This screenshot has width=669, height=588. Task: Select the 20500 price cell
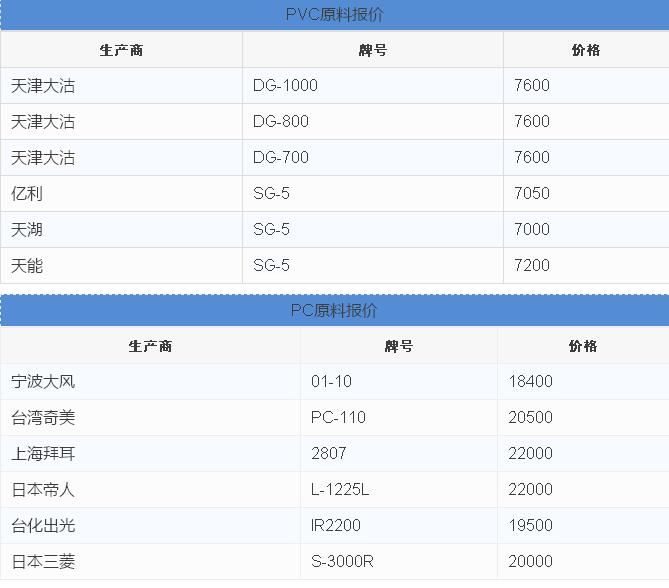point(583,417)
